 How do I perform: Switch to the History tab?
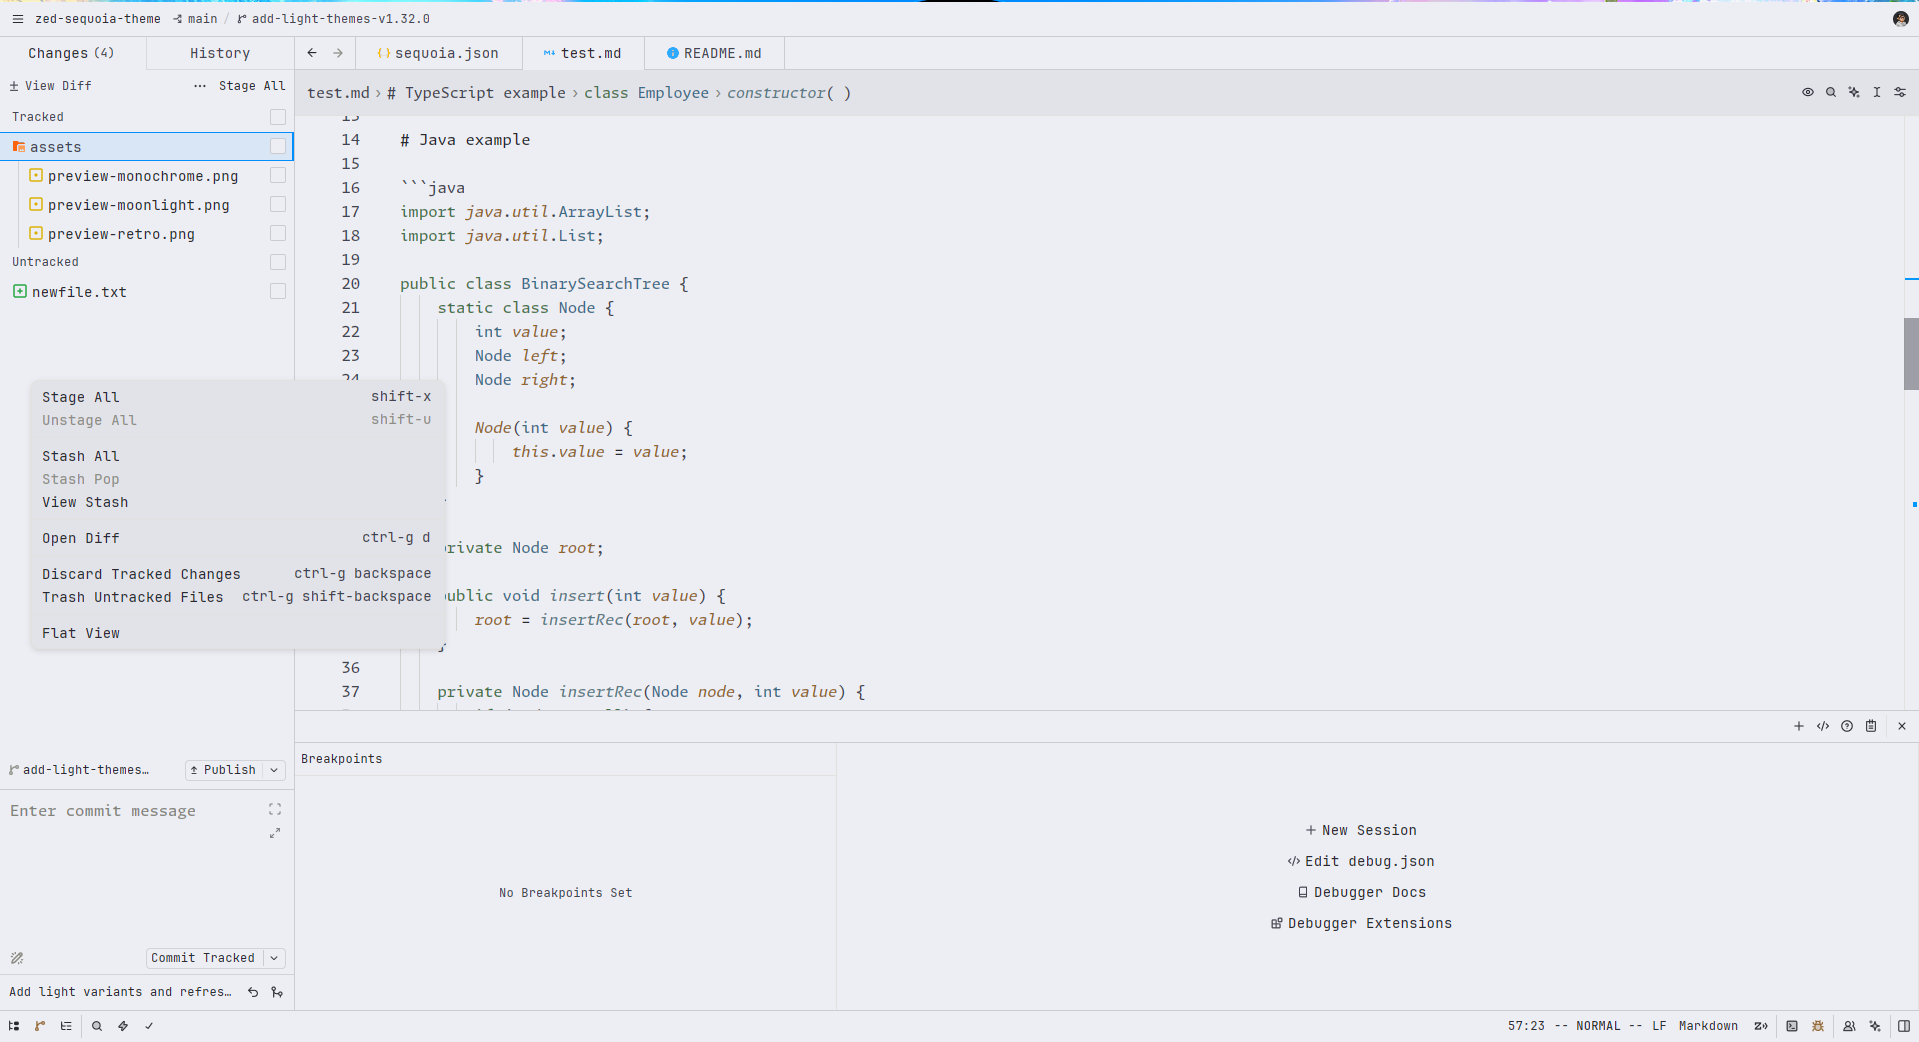220,53
